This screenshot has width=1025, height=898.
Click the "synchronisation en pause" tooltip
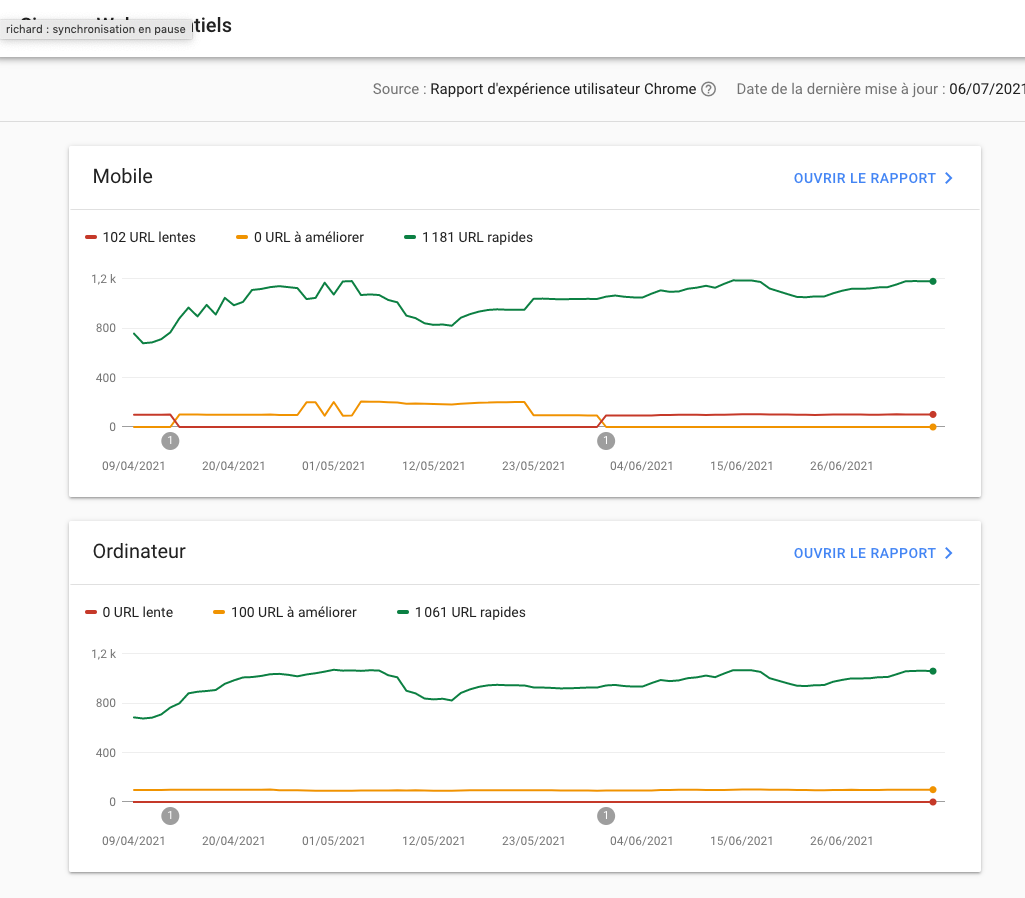point(96,29)
